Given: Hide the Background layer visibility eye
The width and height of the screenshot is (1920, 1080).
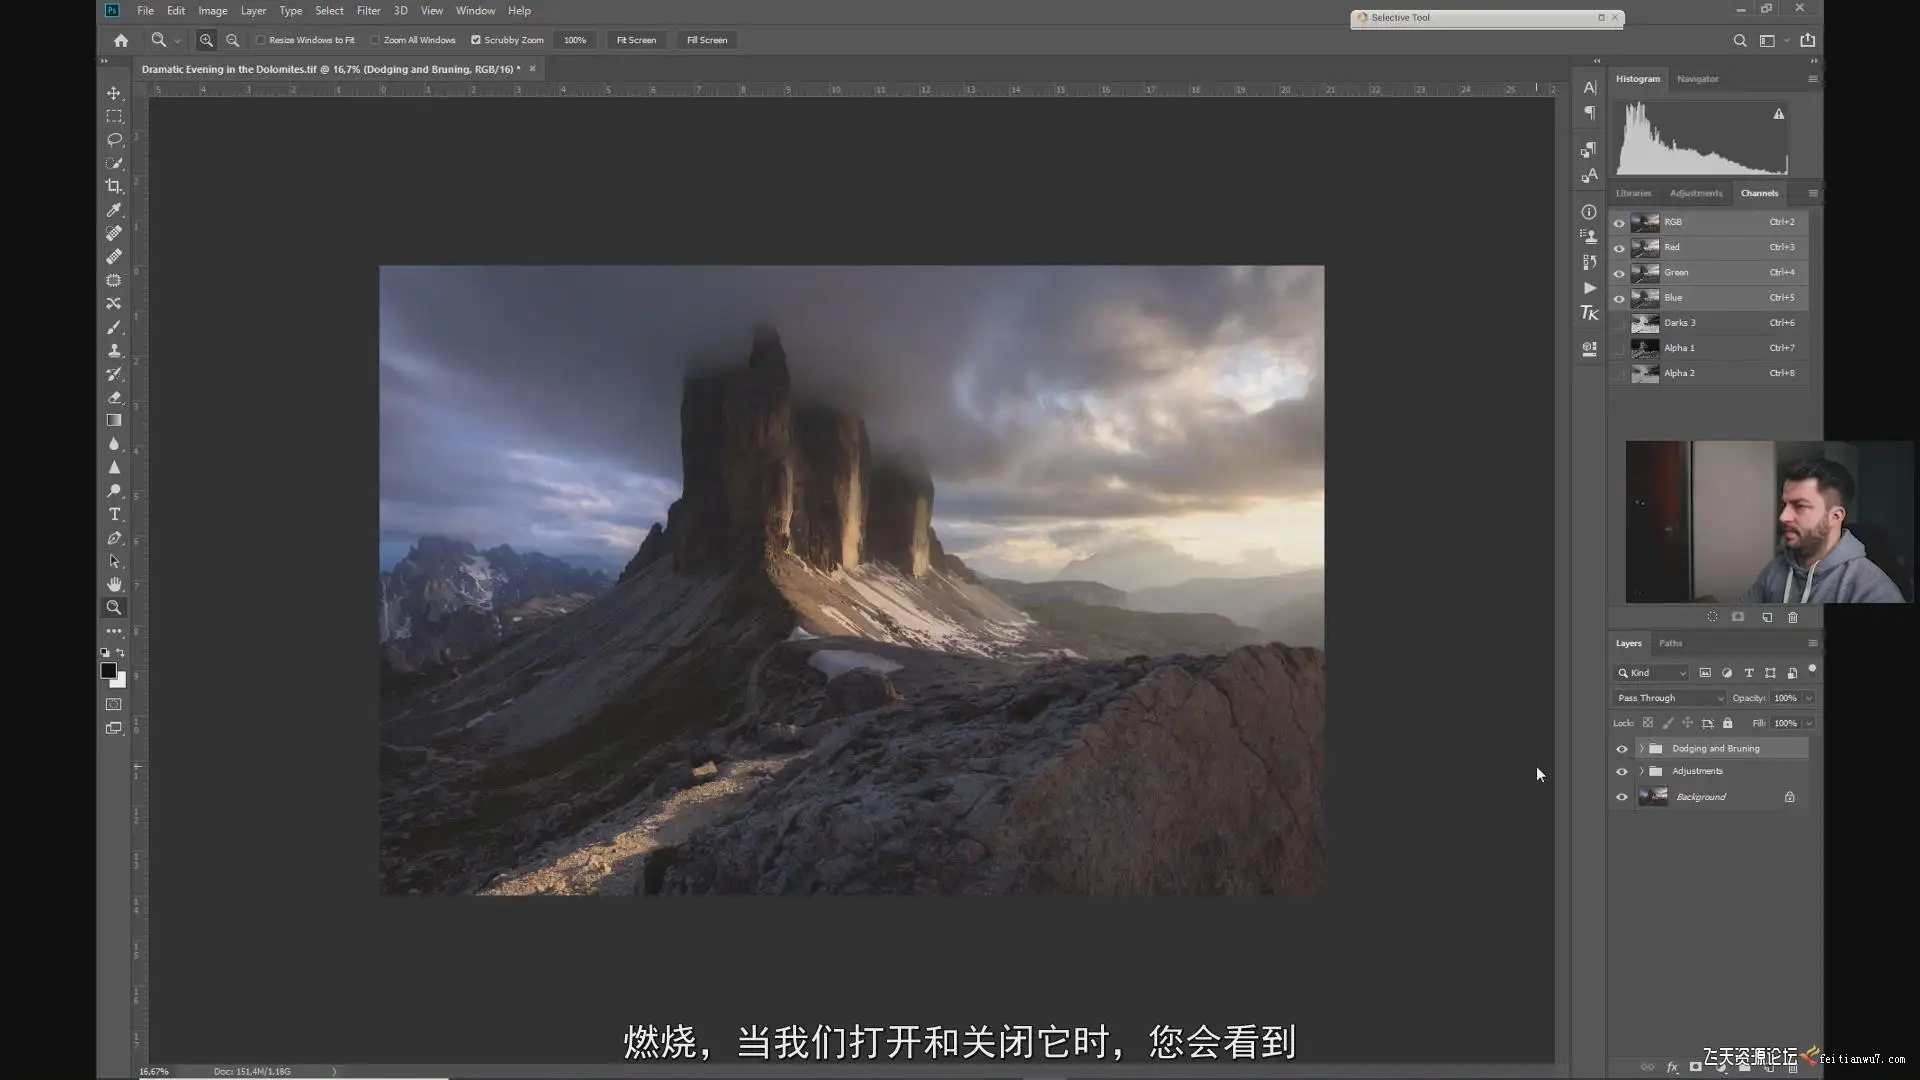Looking at the screenshot, I should tap(1622, 797).
